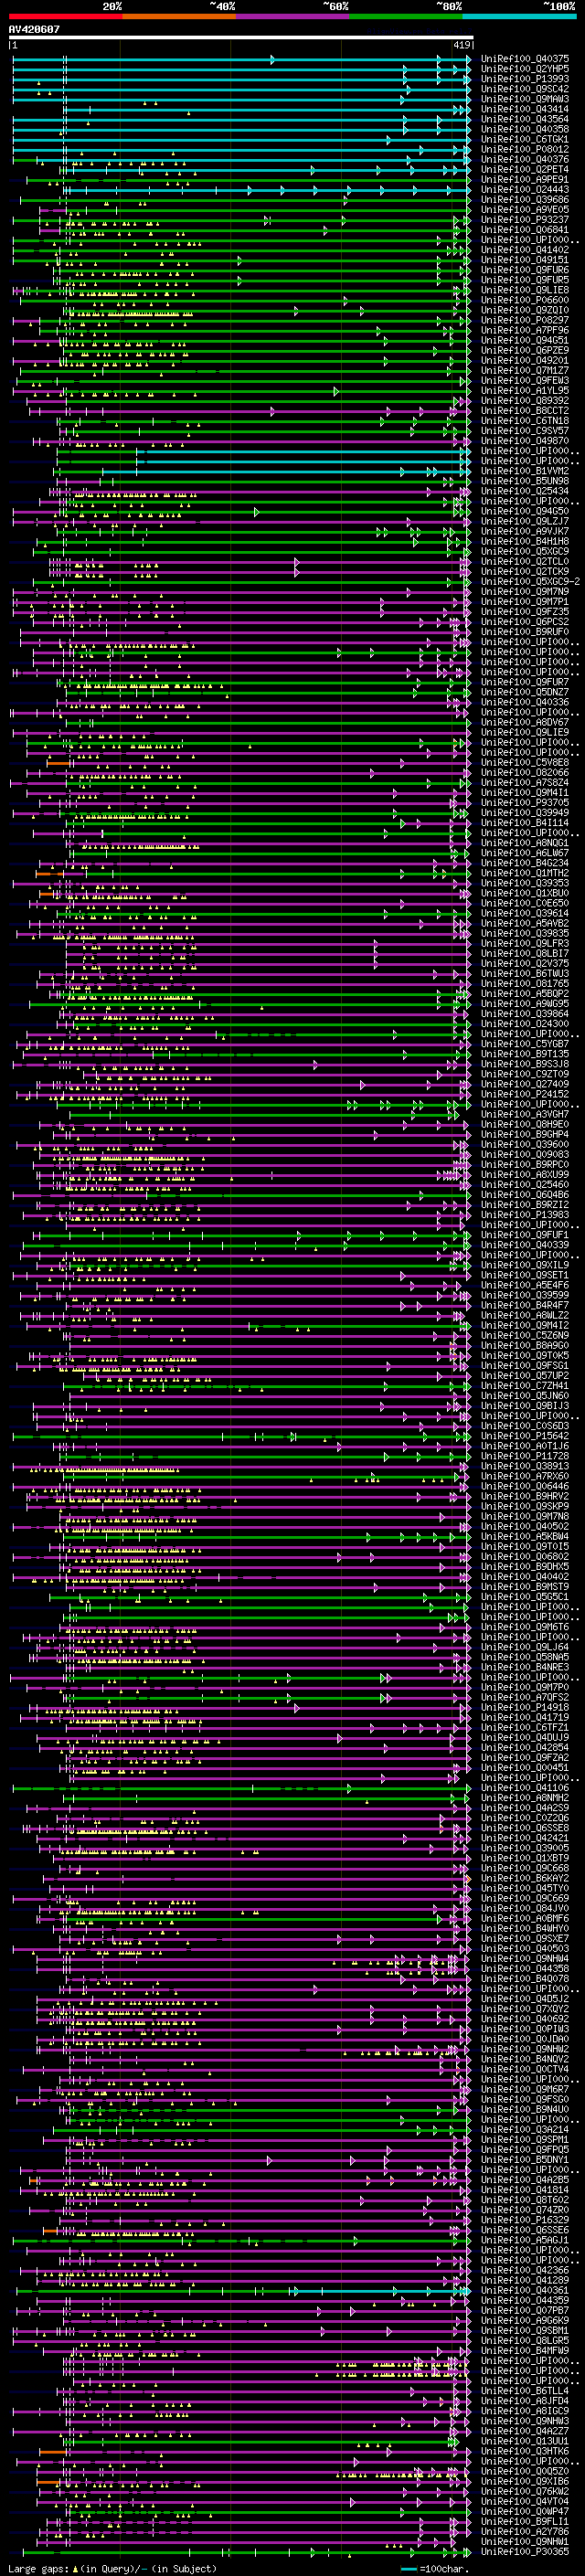Image resolution: width=585 pixels, height=2576 pixels.
Task: Open hit UniRef100_Q40375
Action: pos(525,59)
